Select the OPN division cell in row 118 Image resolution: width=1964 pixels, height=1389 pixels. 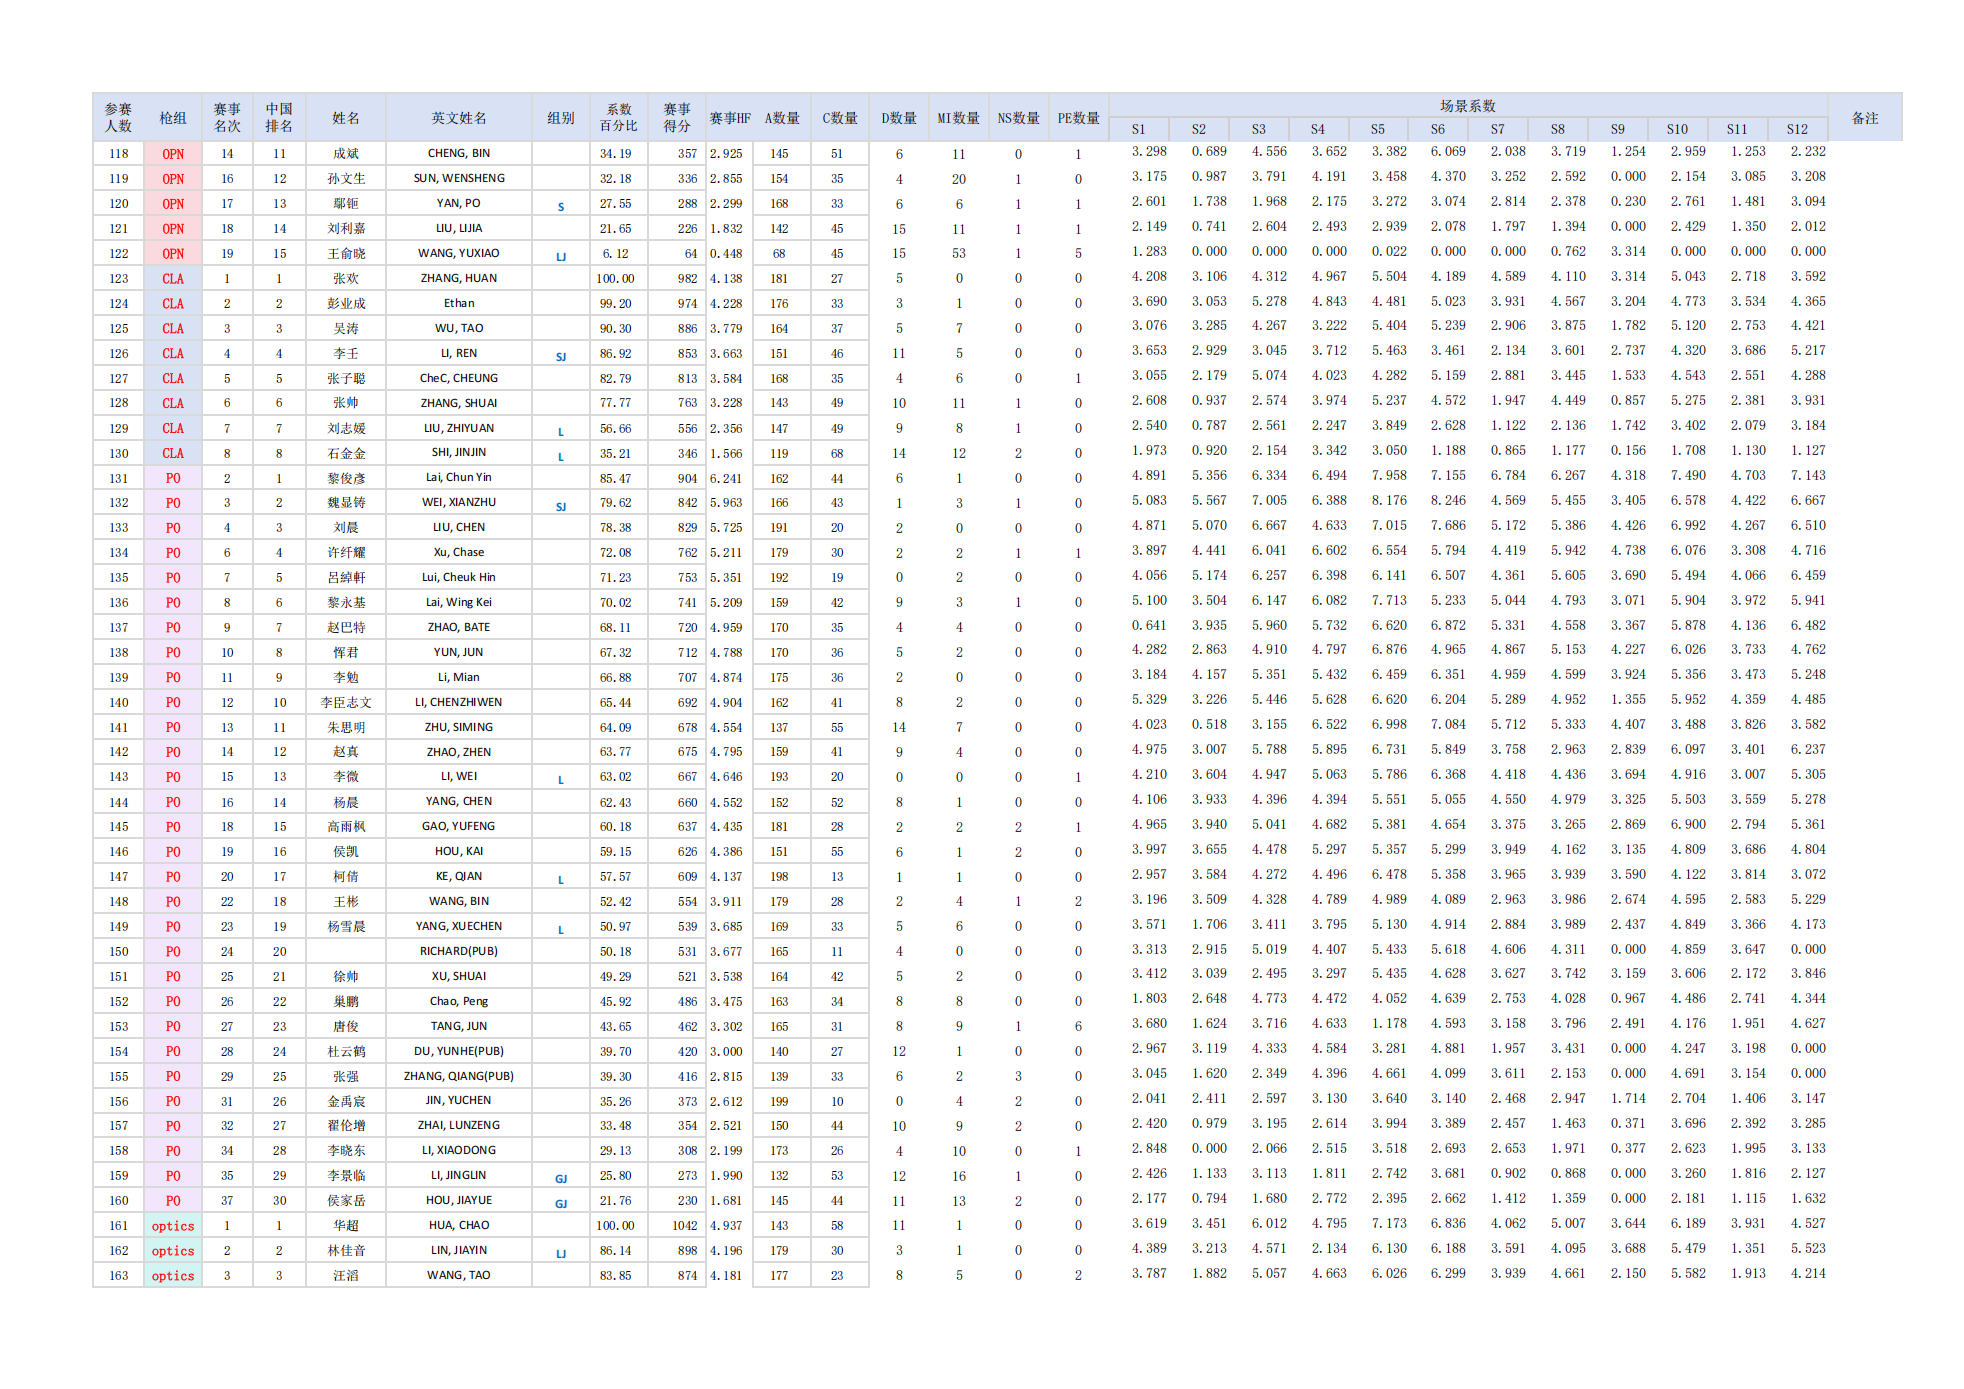(x=173, y=154)
